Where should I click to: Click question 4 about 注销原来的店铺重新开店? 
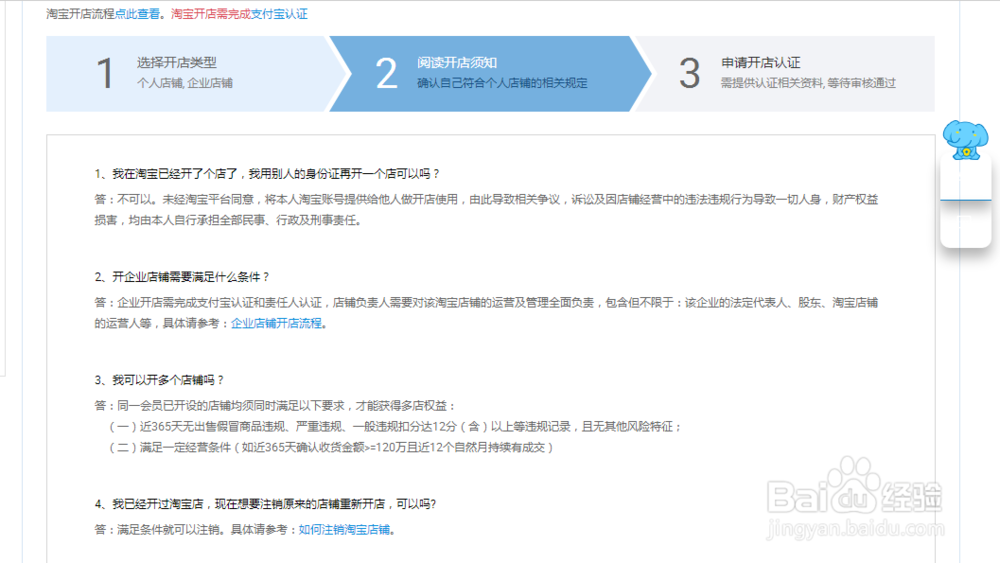click(x=265, y=504)
